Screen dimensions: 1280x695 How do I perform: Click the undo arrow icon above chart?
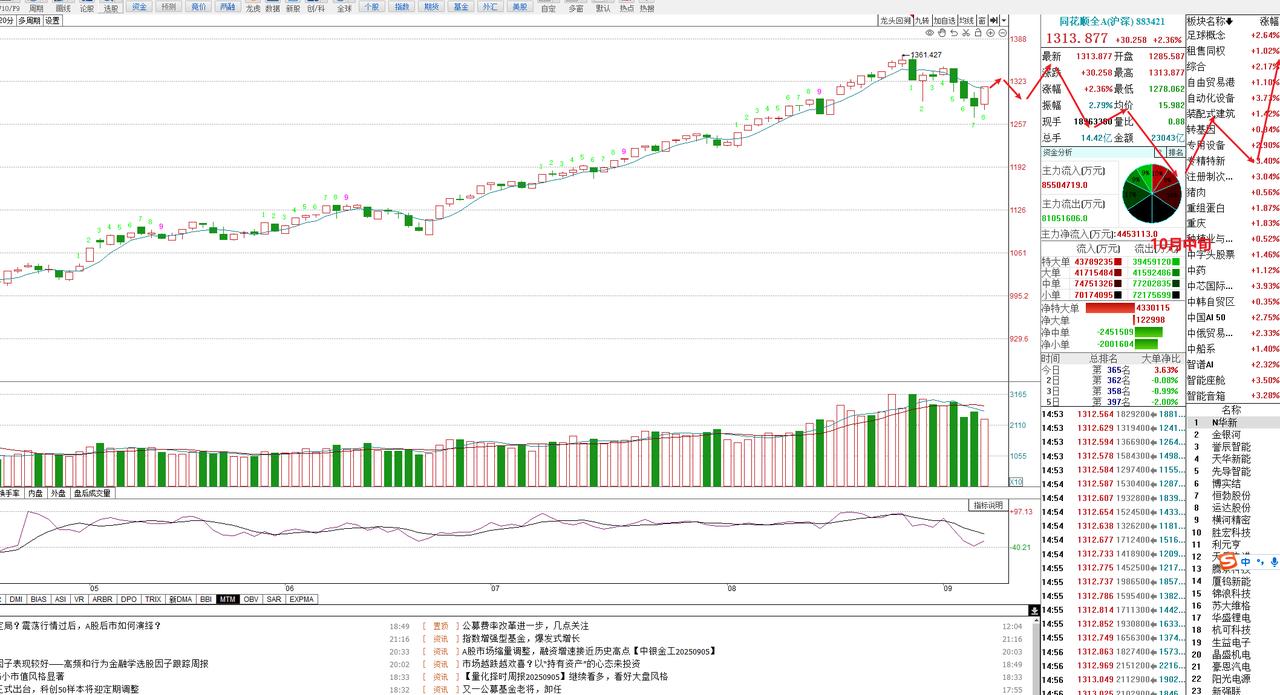tap(954, 33)
